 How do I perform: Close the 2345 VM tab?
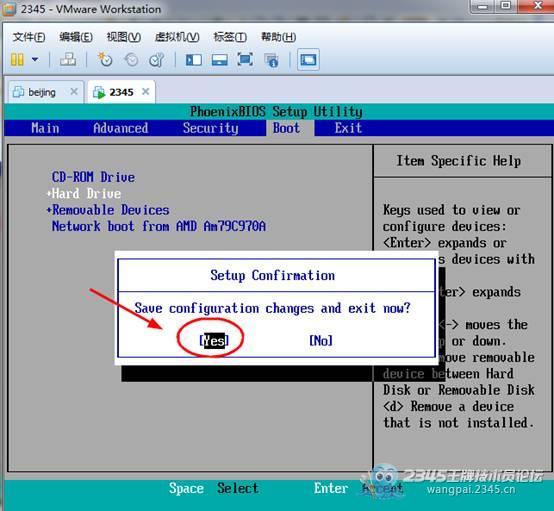point(146,92)
